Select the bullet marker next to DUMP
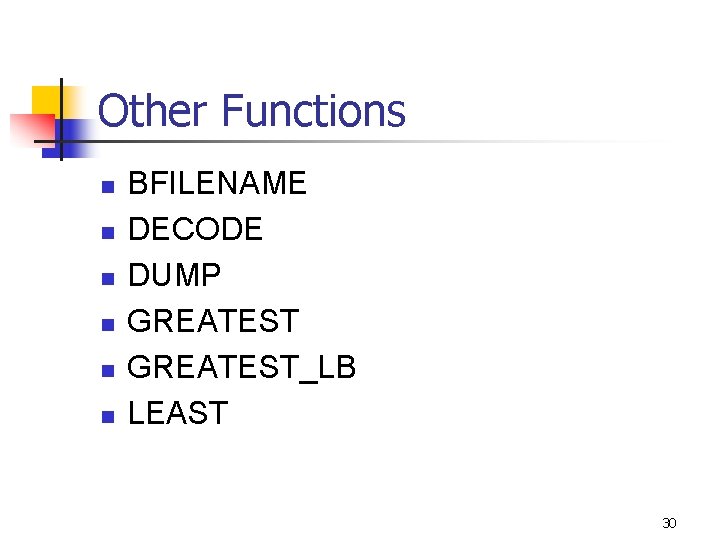 point(108,278)
